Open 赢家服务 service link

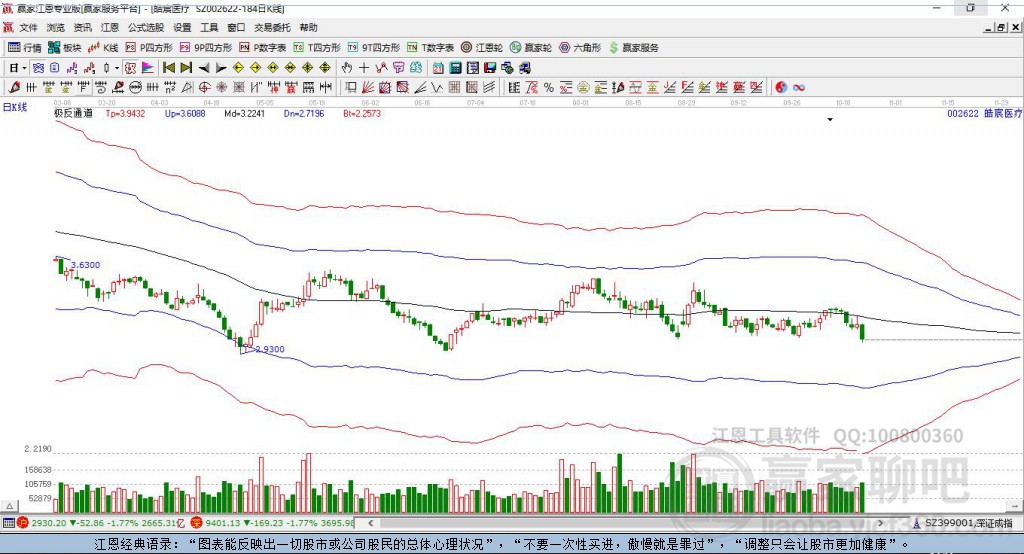tap(633, 48)
